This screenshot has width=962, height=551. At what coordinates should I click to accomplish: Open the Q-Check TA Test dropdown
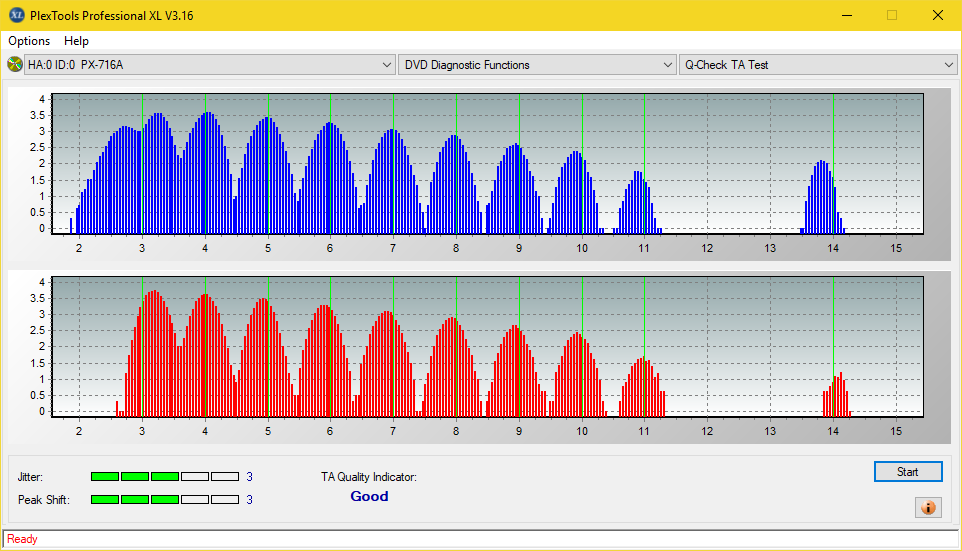818,64
